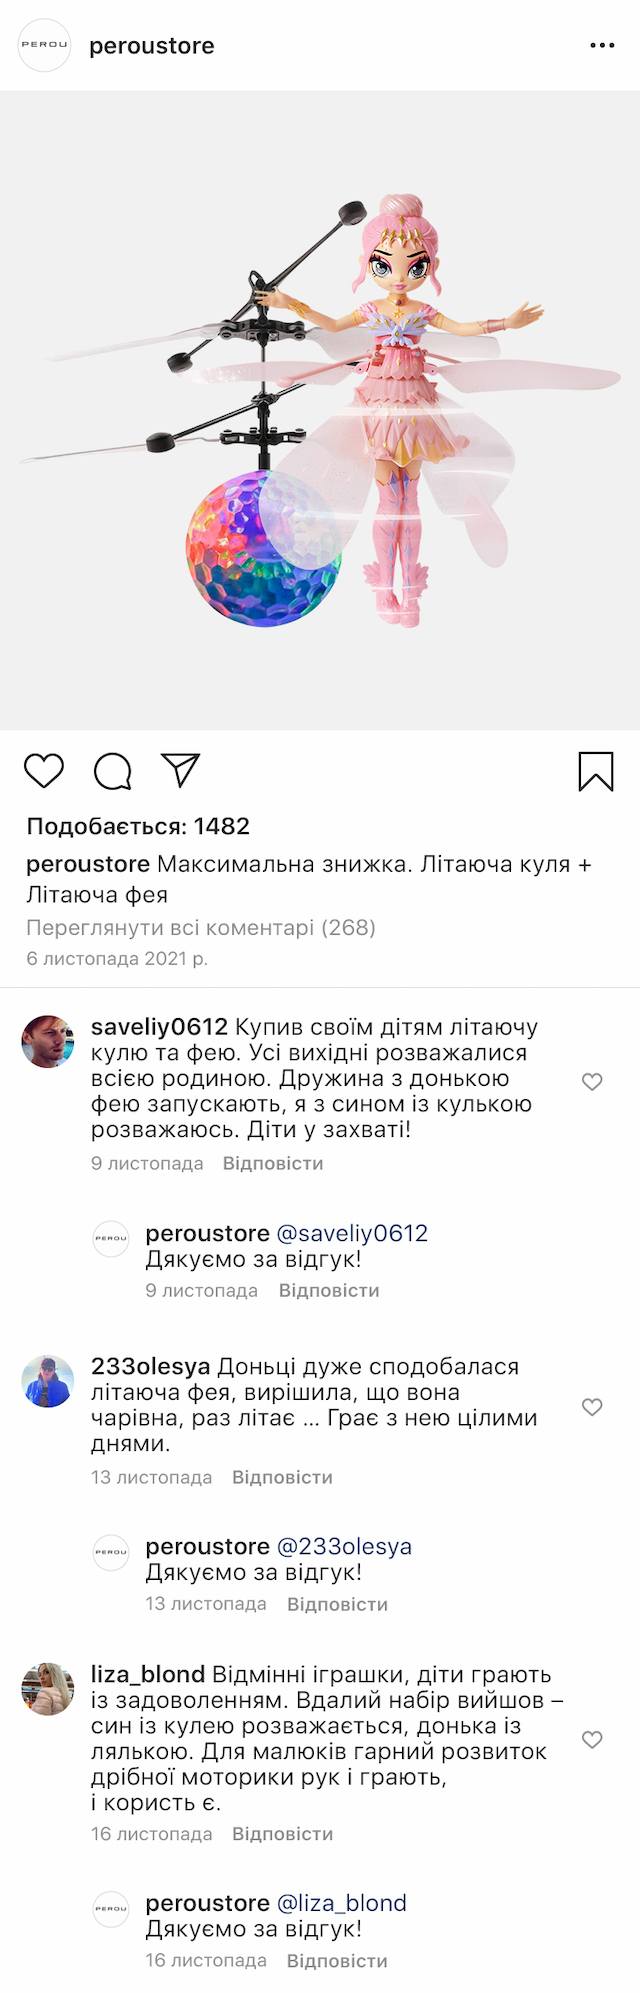Open 233olesya's avatar
Viewport: 640px width, 1993px height.
[x=48, y=1381]
